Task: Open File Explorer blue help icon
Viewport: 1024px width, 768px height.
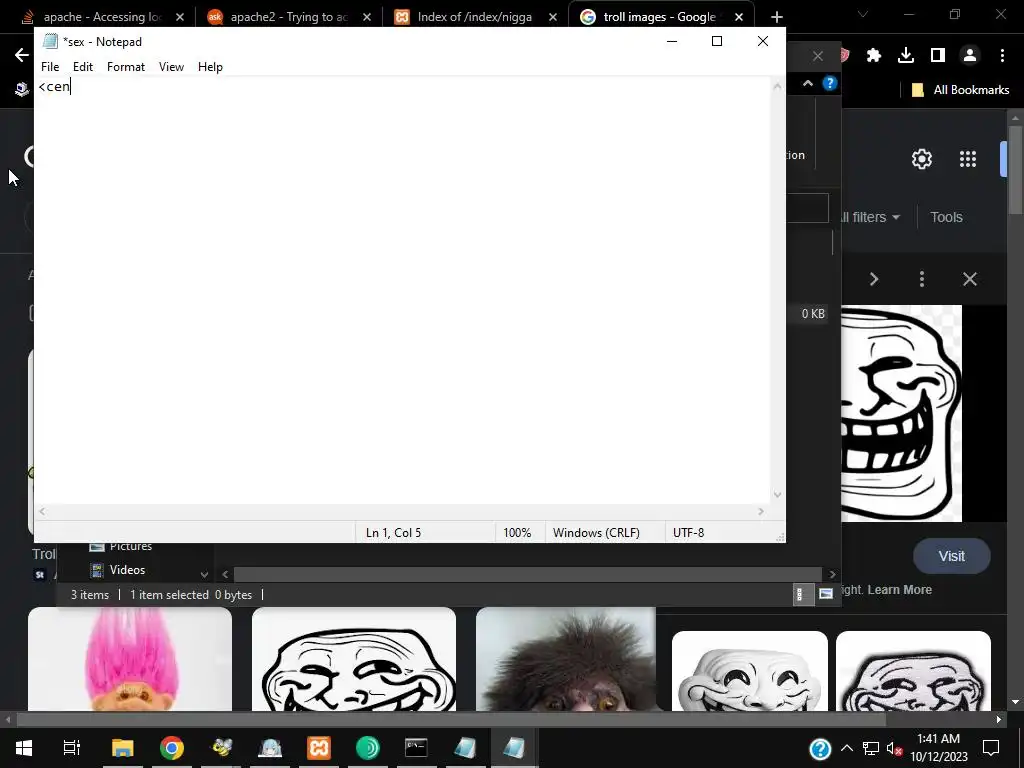Action: point(829,83)
